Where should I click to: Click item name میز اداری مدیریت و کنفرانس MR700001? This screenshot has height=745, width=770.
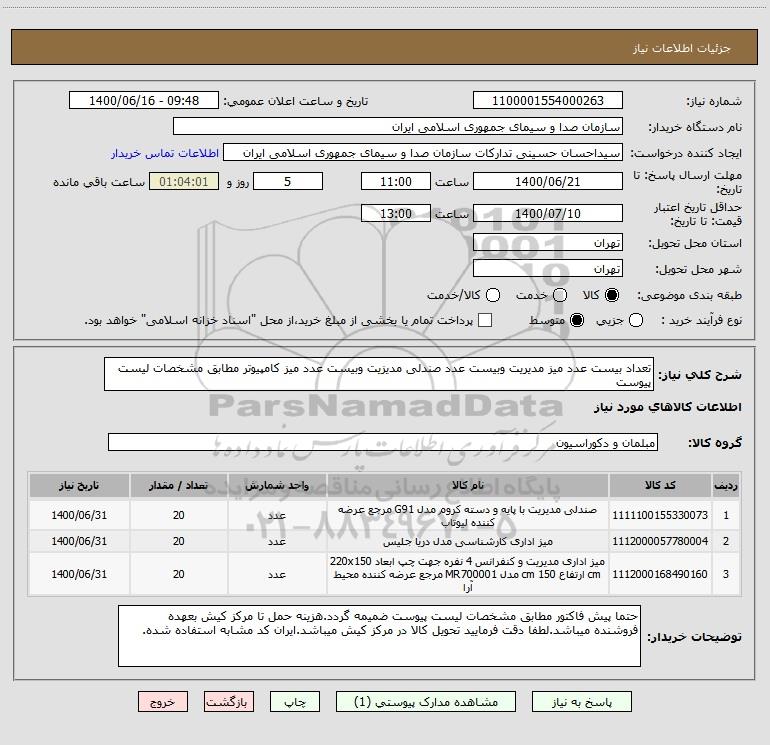click(x=468, y=574)
